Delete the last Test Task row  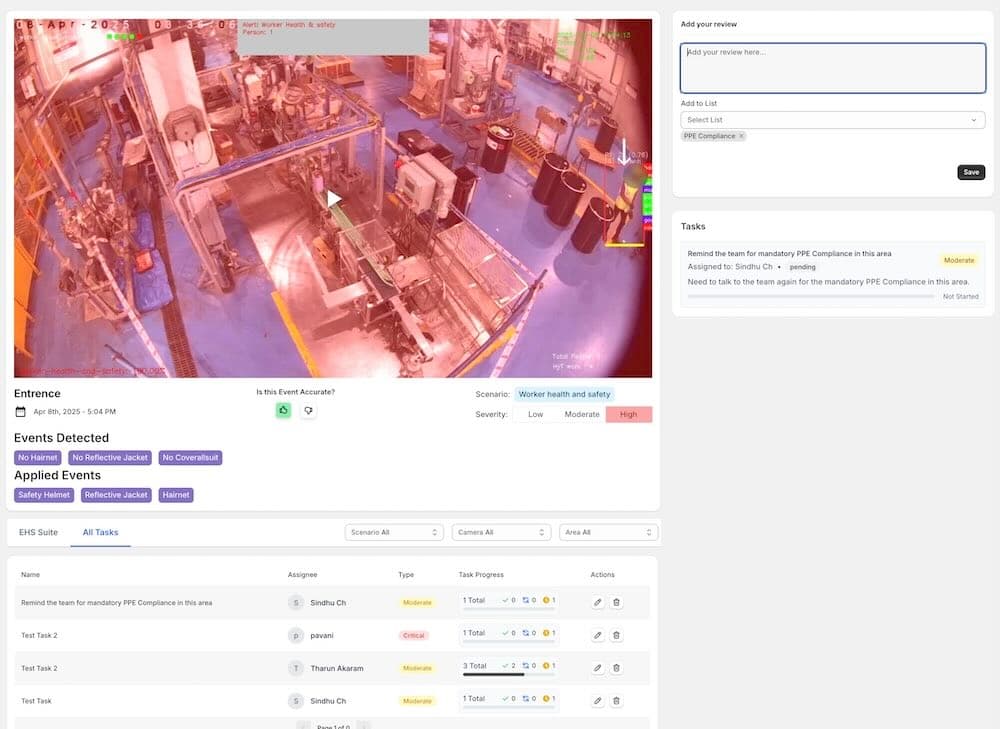tap(616, 701)
